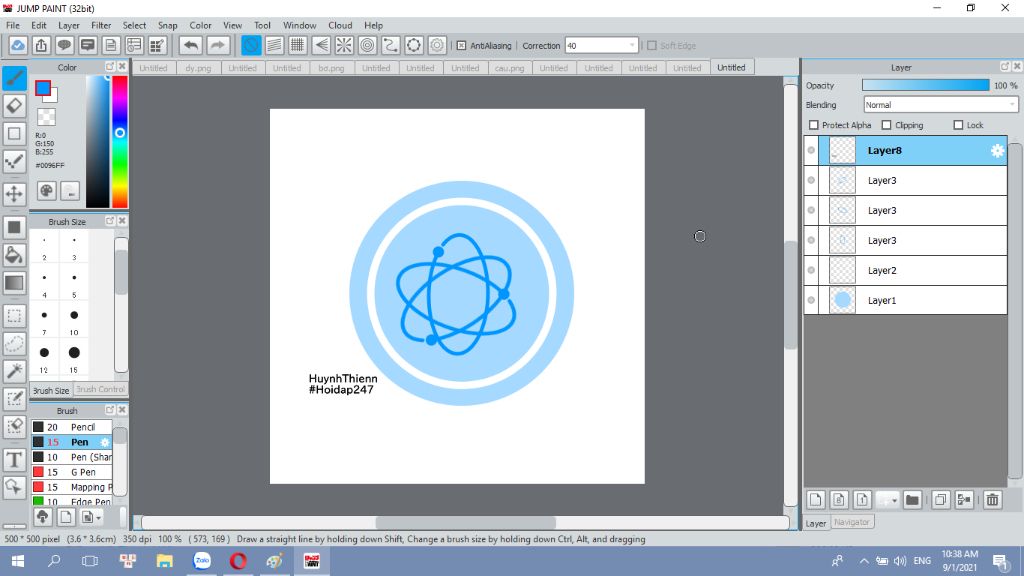This screenshot has width=1024, height=576.
Task: Enable the Soft Edge checkbox
Action: tap(652, 46)
